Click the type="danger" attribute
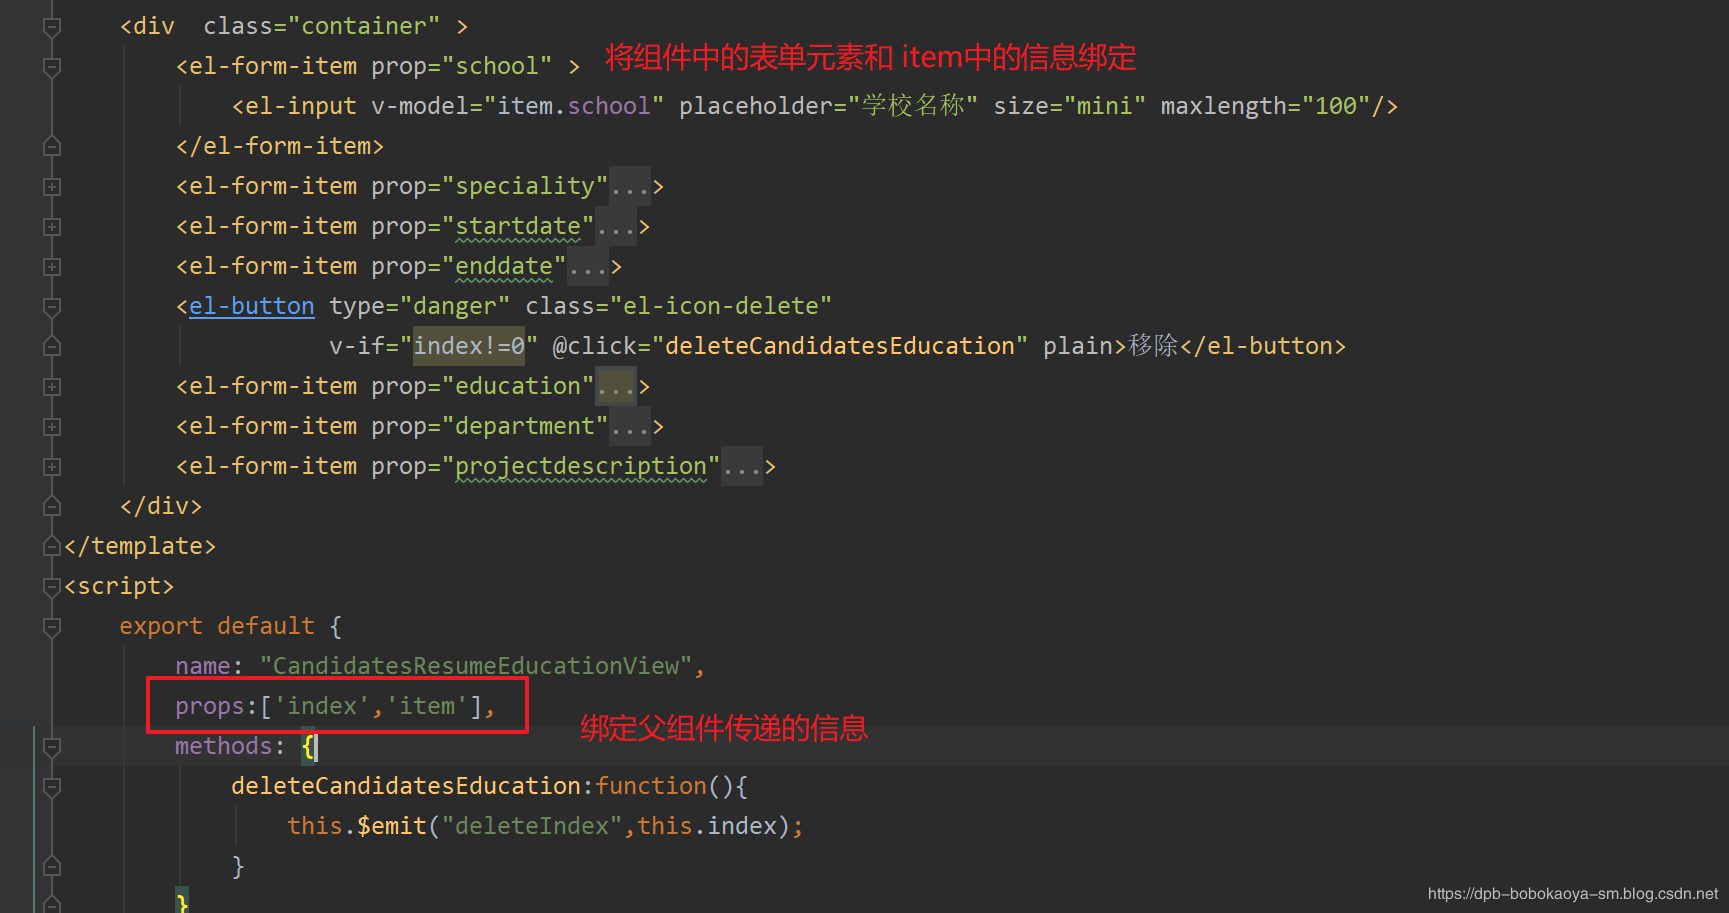 (420, 306)
